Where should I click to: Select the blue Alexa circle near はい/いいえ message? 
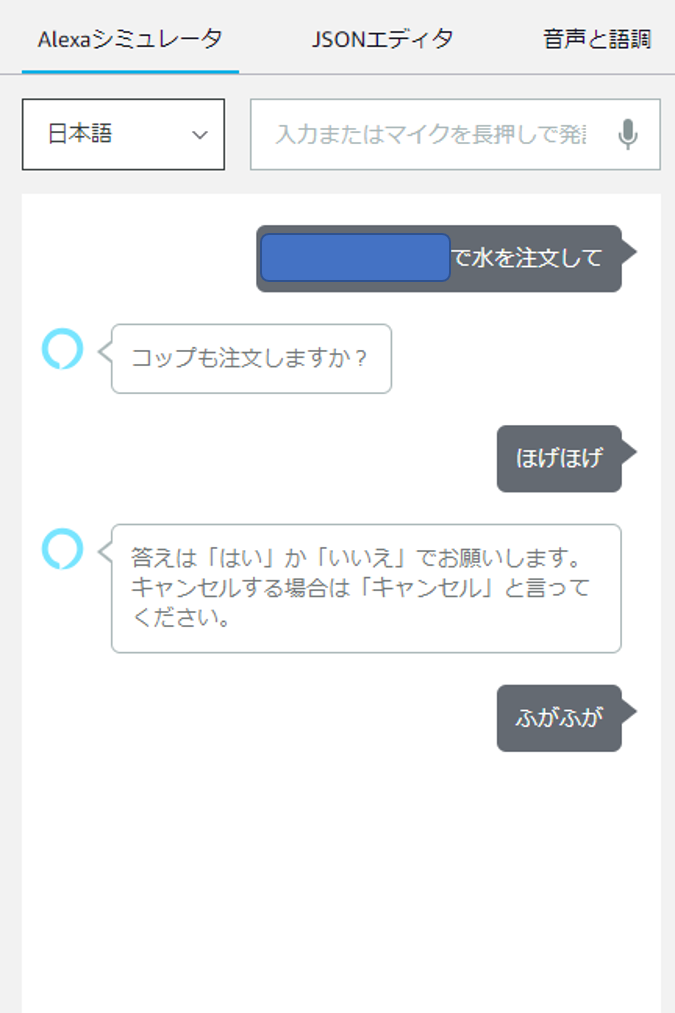pos(65,551)
